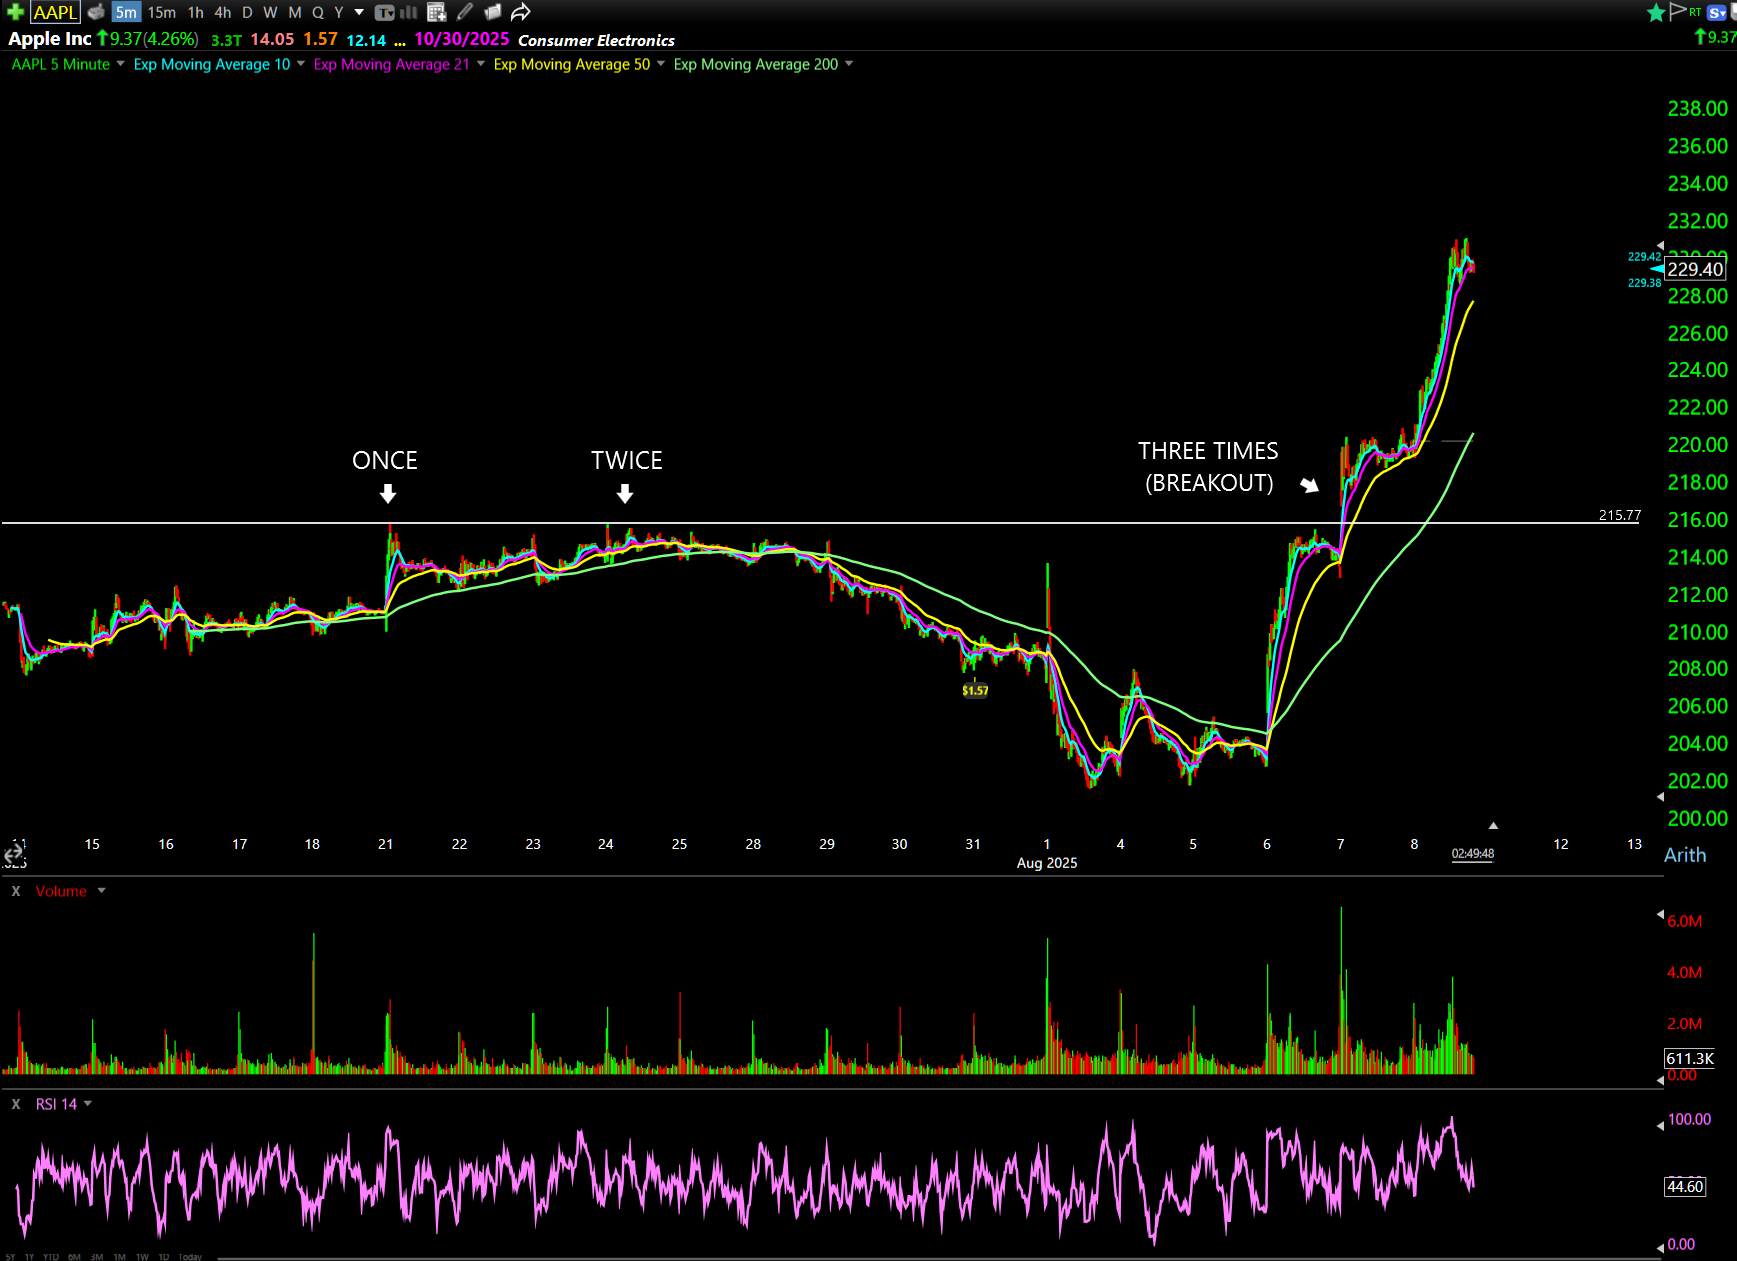The width and height of the screenshot is (1737, 1261).
Task: Select the 5m timeframe button
Action: click(x=126, y=12)
